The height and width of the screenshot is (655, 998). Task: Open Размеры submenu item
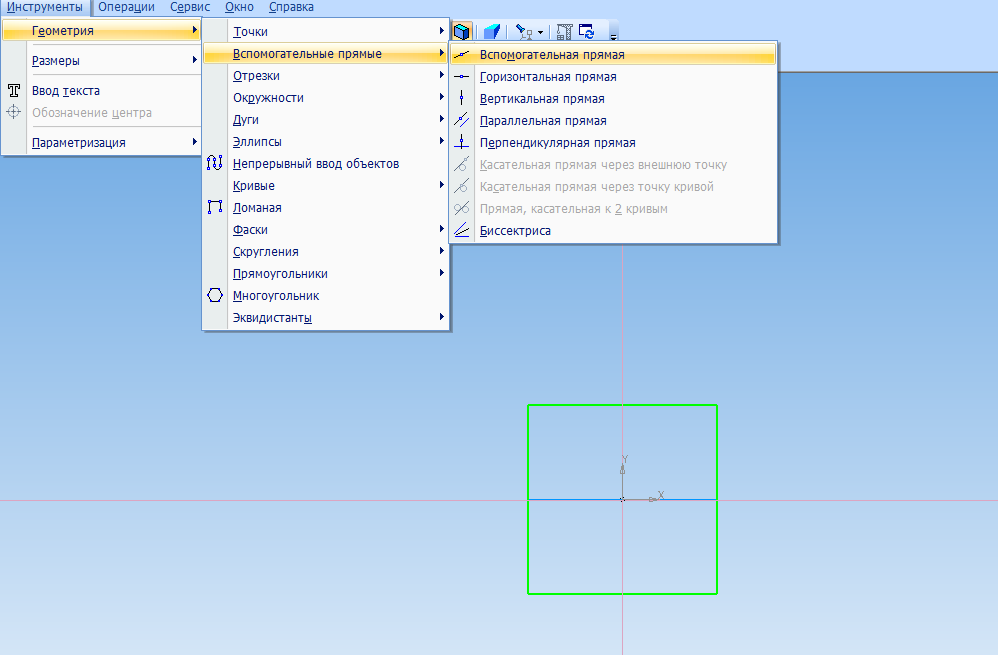point(101,60)
